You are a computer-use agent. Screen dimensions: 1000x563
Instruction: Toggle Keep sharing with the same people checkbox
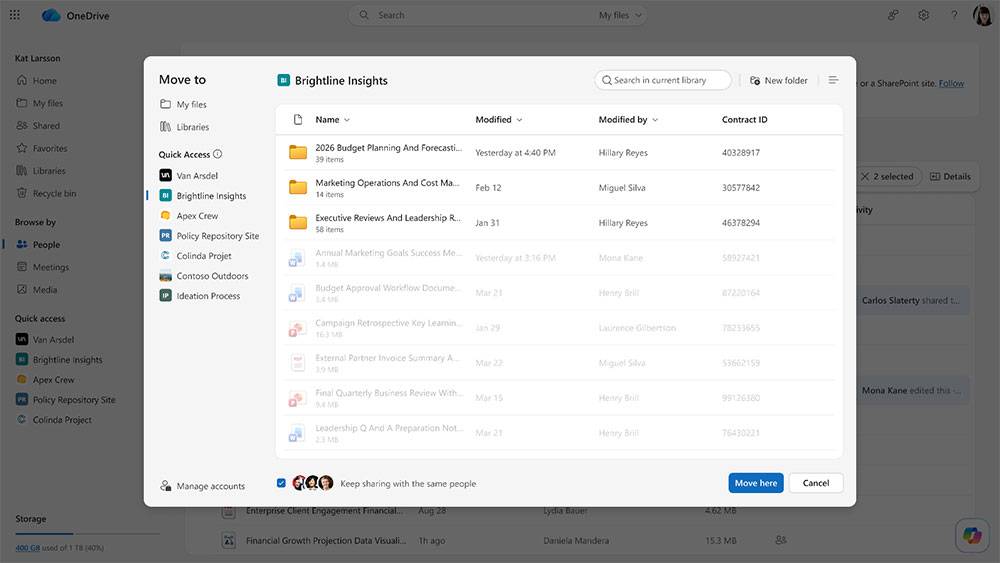[281, 483]
